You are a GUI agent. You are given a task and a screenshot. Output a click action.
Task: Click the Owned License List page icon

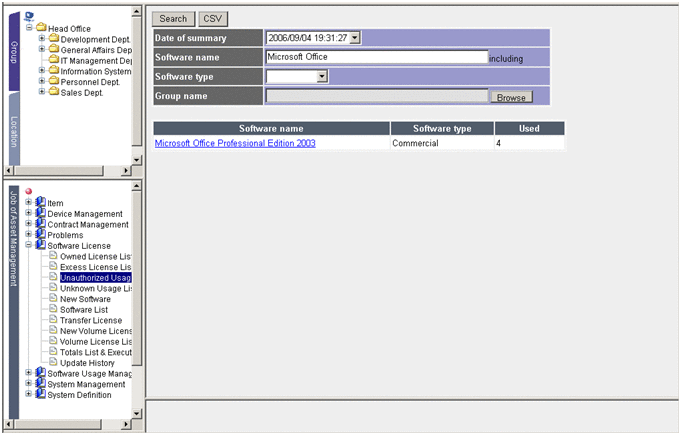coord(53,255)
